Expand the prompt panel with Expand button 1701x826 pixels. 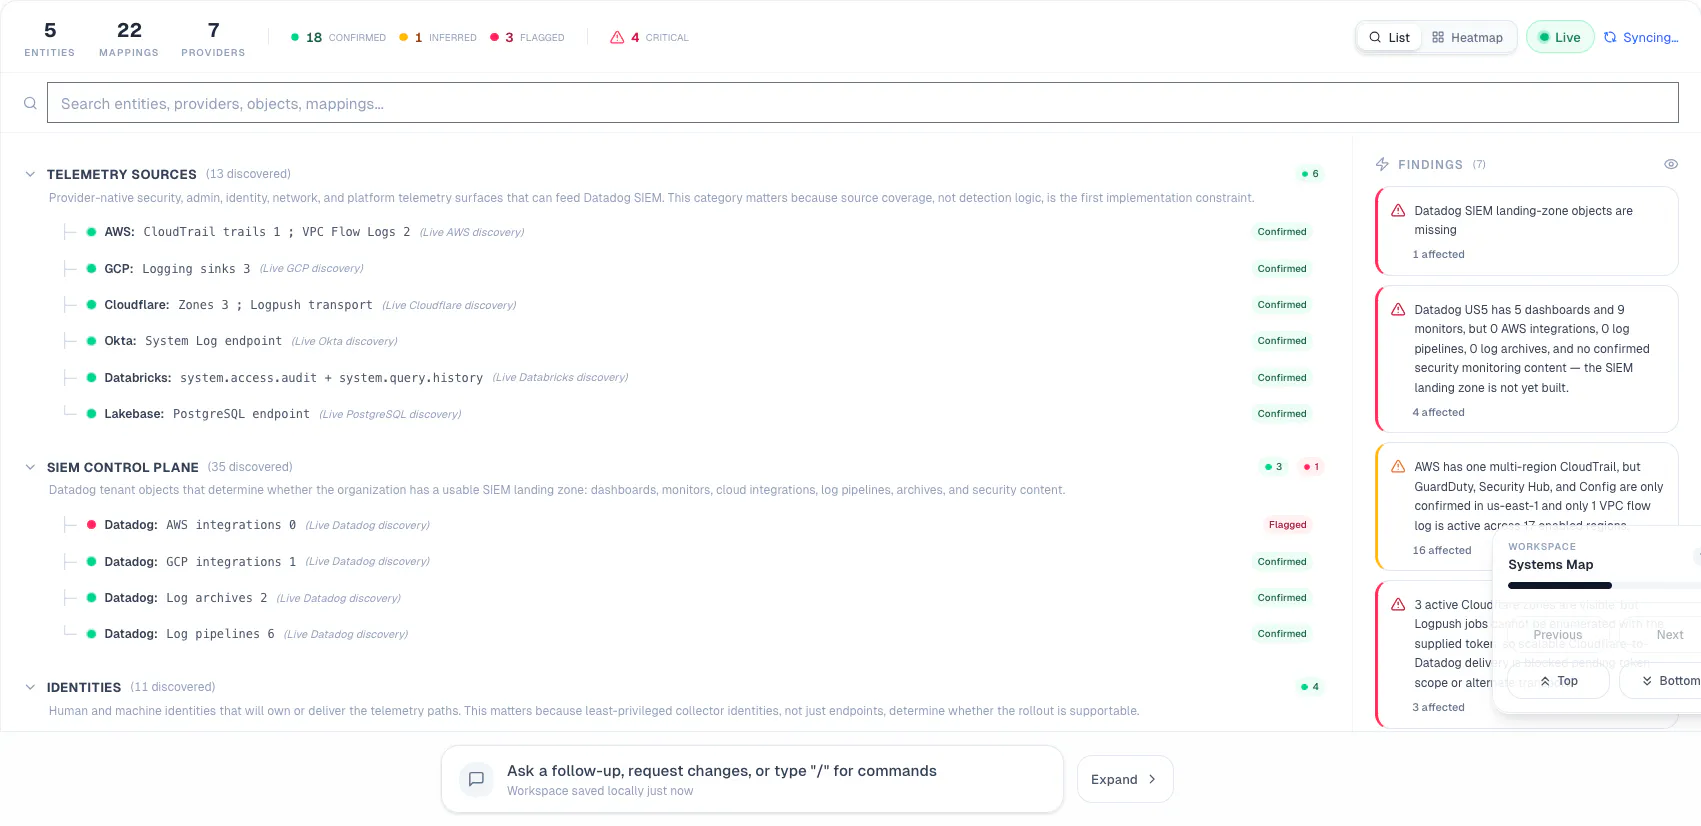point(1124,779)
